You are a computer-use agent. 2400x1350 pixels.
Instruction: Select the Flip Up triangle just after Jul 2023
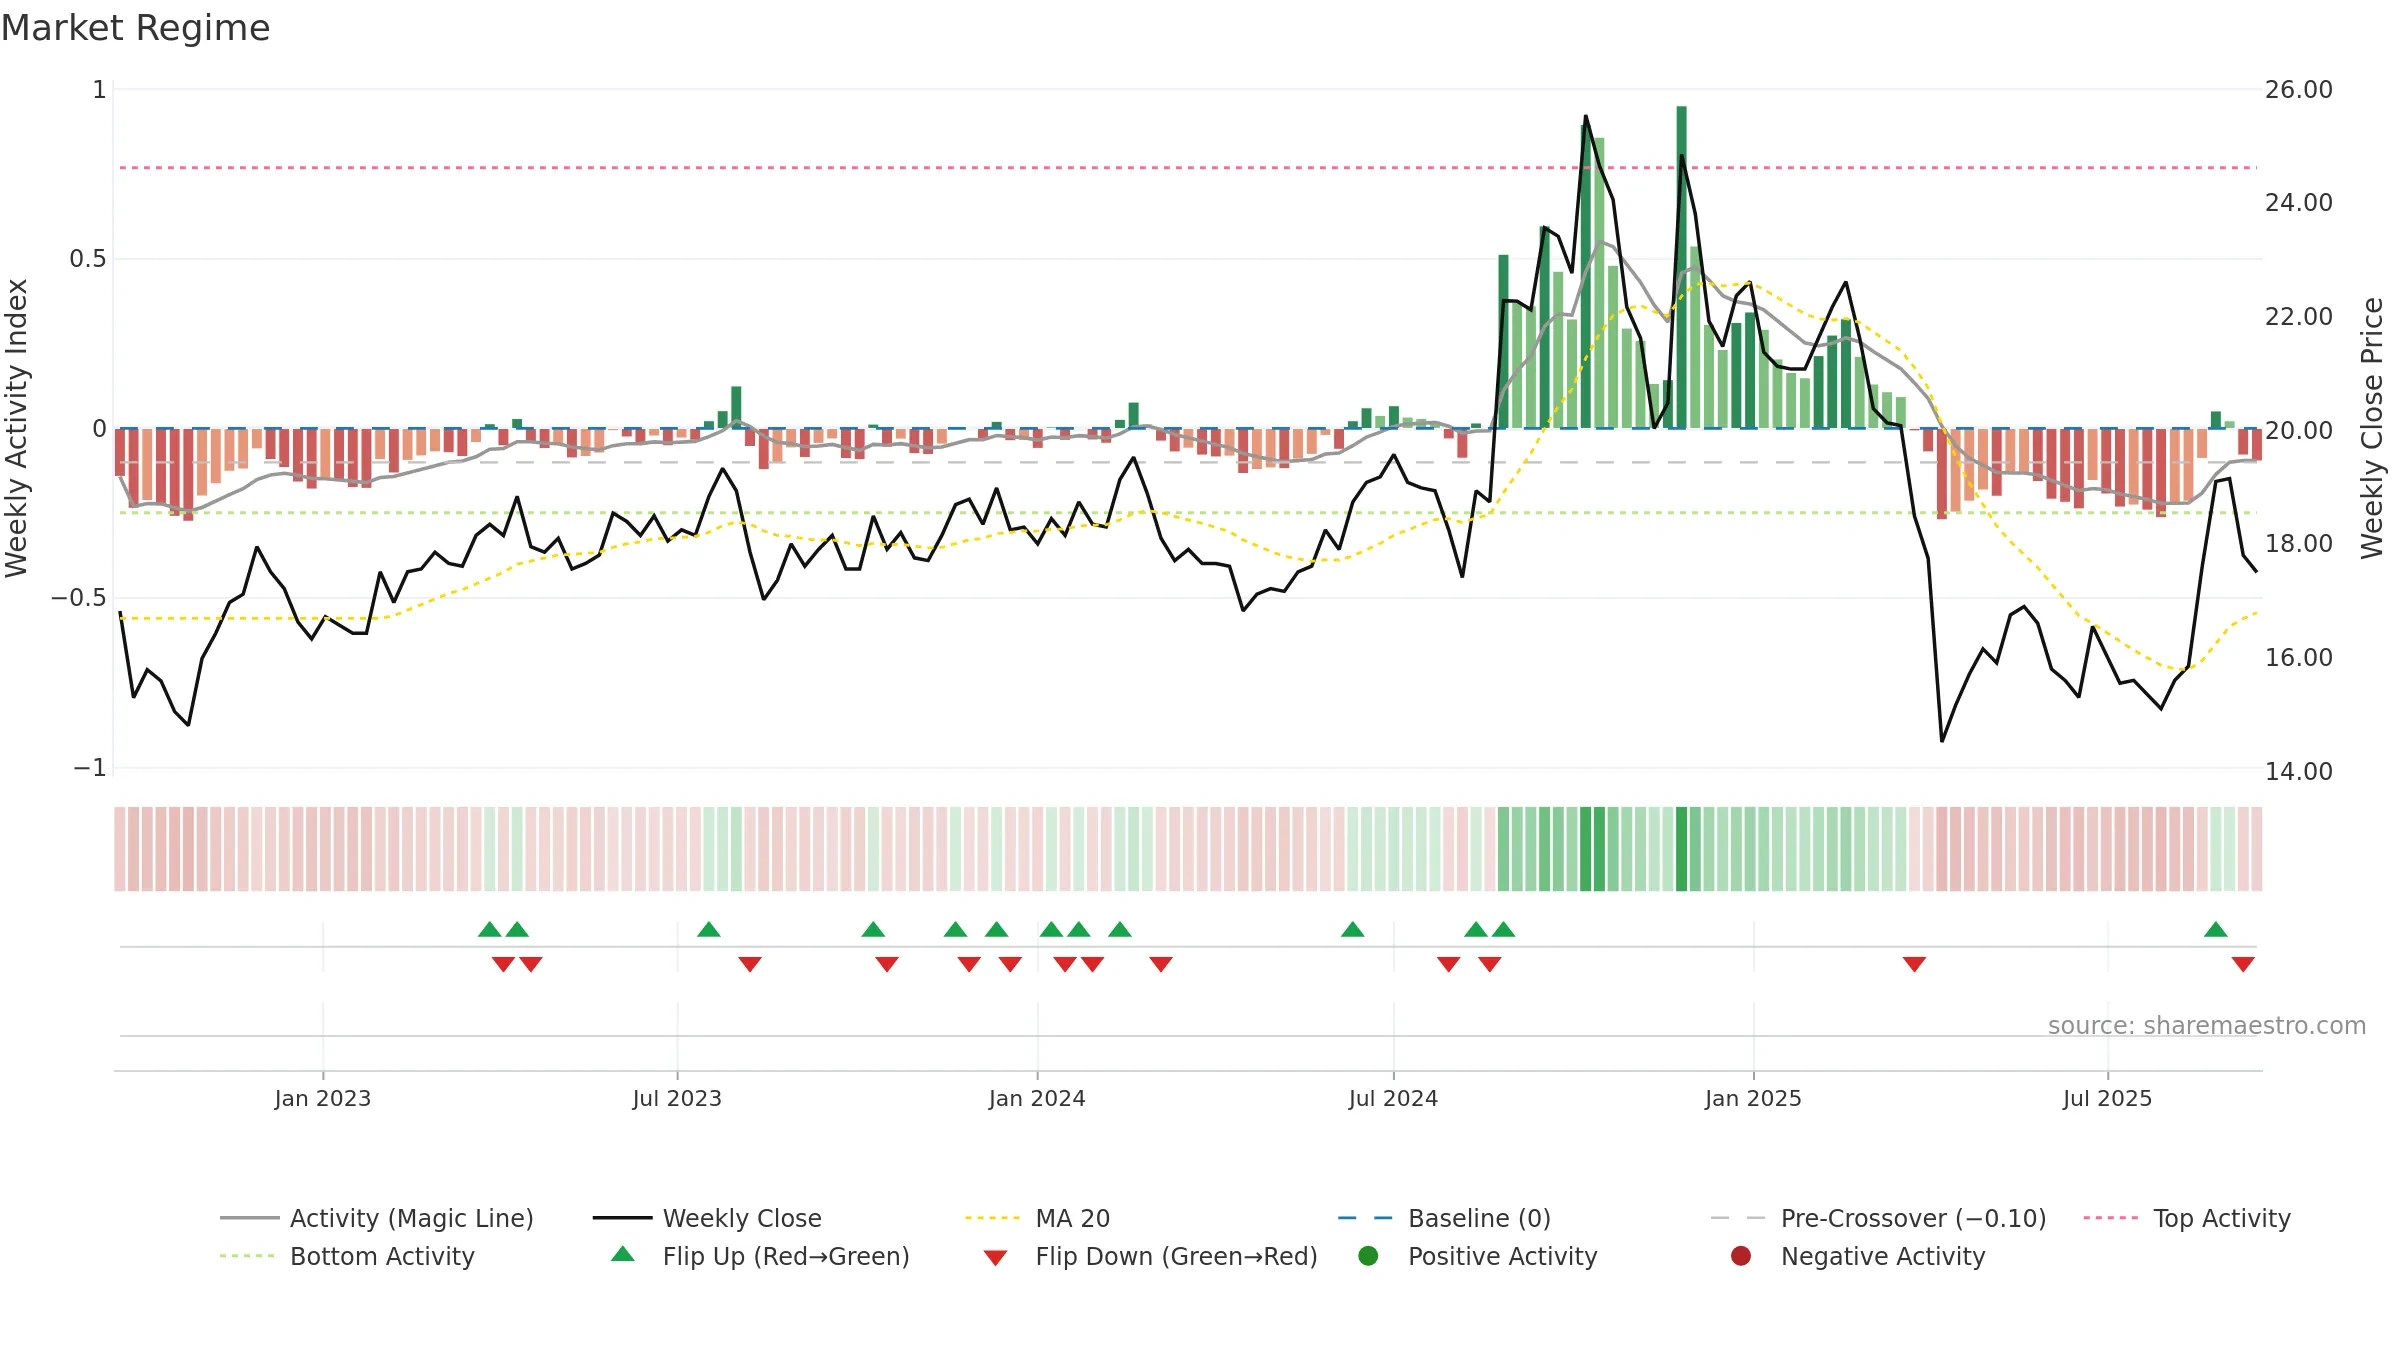709,930
